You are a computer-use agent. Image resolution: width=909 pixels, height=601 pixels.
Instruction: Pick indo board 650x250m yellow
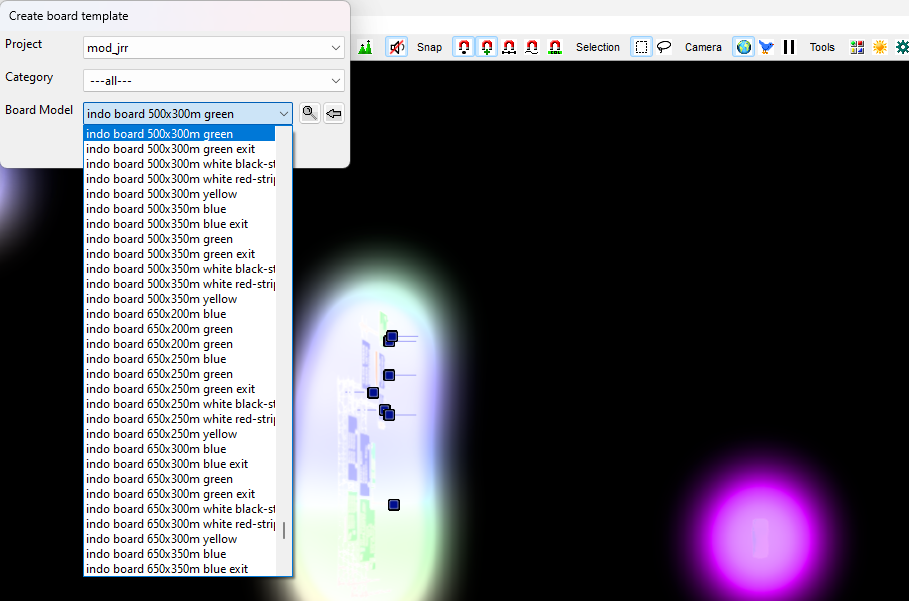180,434
